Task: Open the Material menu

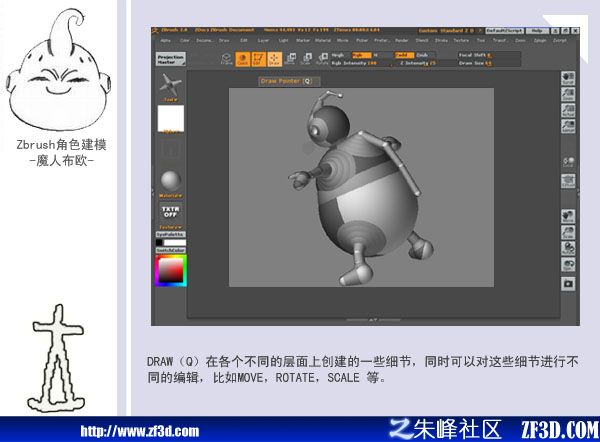Action: click(x=323, y=41)
